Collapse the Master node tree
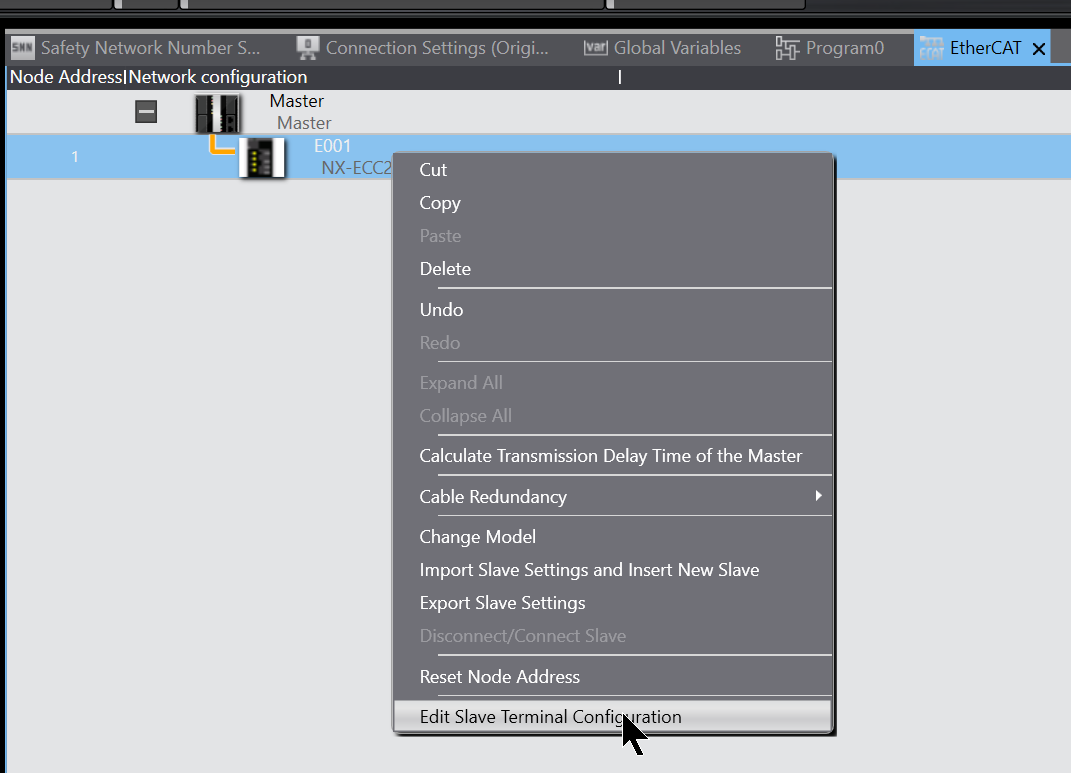This screenshot has width=1071, height=773. click(x=146, y=111)
